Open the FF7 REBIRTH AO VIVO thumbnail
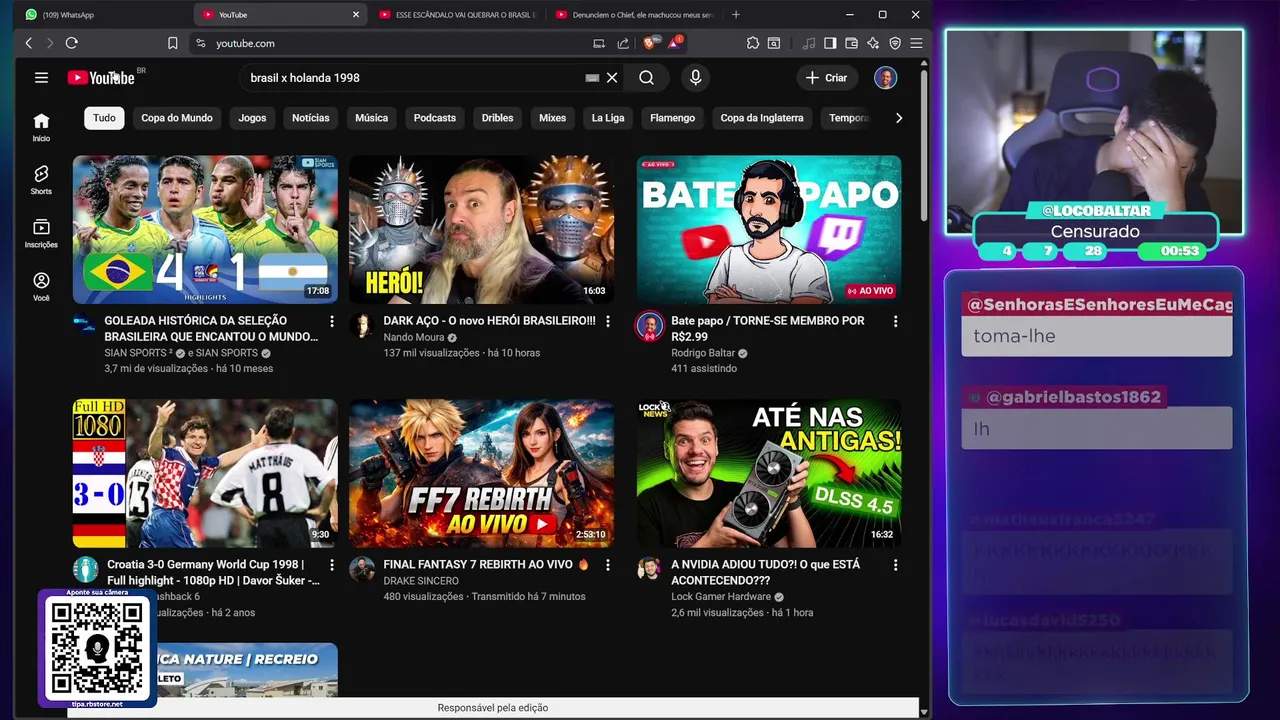Image resolution: width=1280 pixels, height=720 pixels. pyautogui.click(x=481, y=473)
